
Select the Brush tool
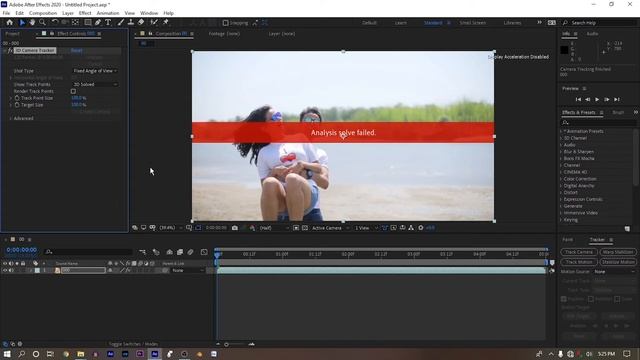click(121, 22)
